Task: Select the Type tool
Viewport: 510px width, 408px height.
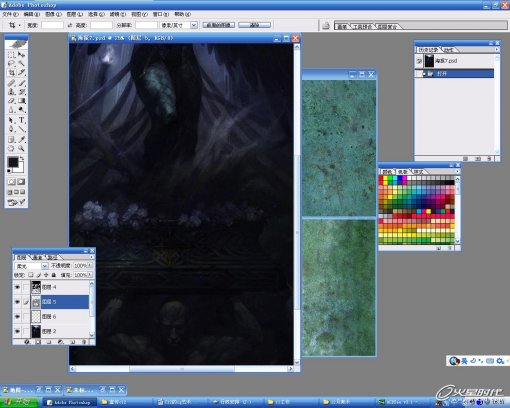Action: click(21, 120)
